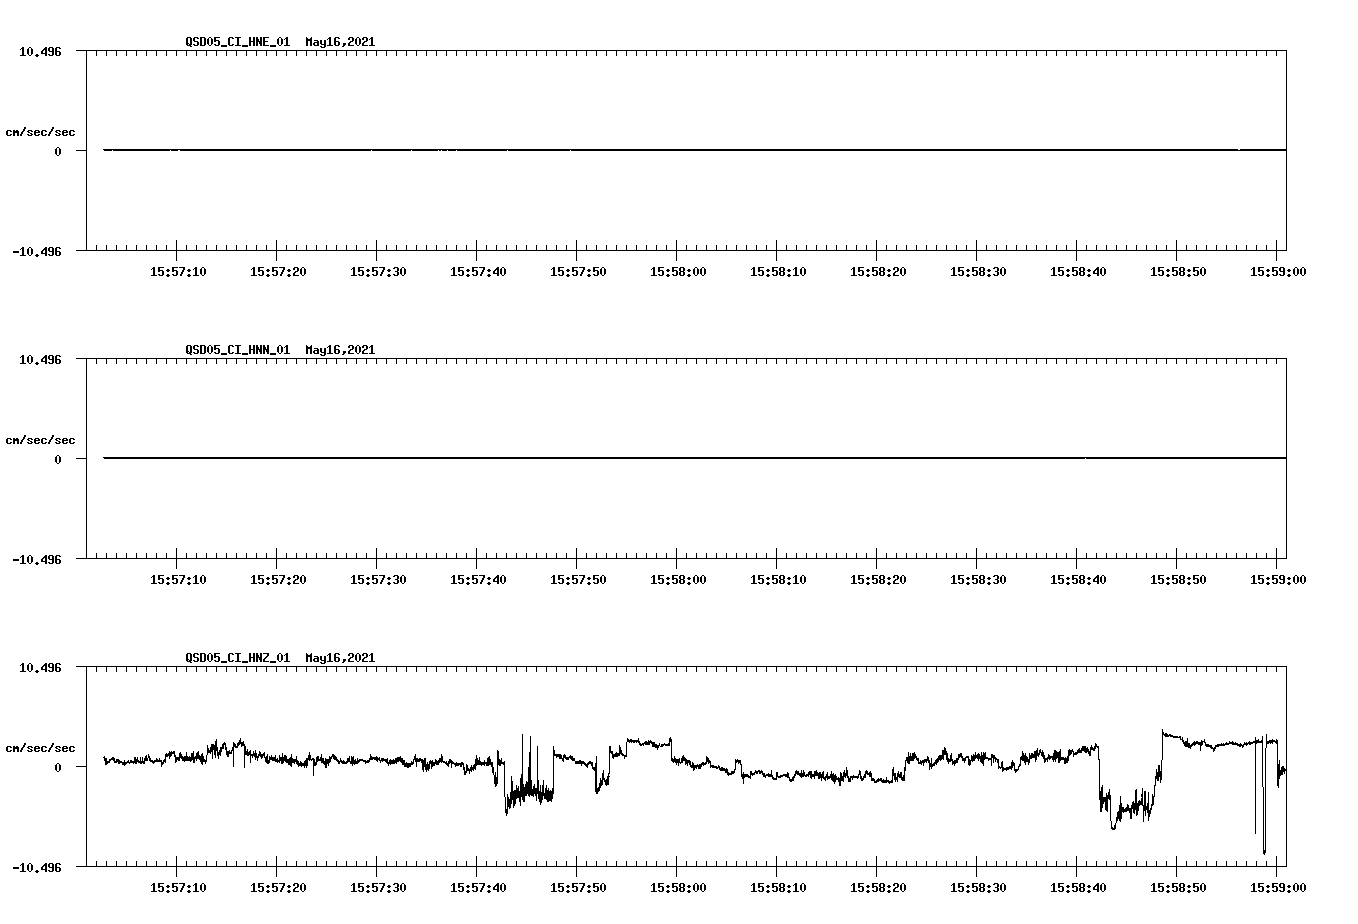Select the cm/sec/sec unit label on HNZ plot
Screen dimensions: 1358x924
40,747
